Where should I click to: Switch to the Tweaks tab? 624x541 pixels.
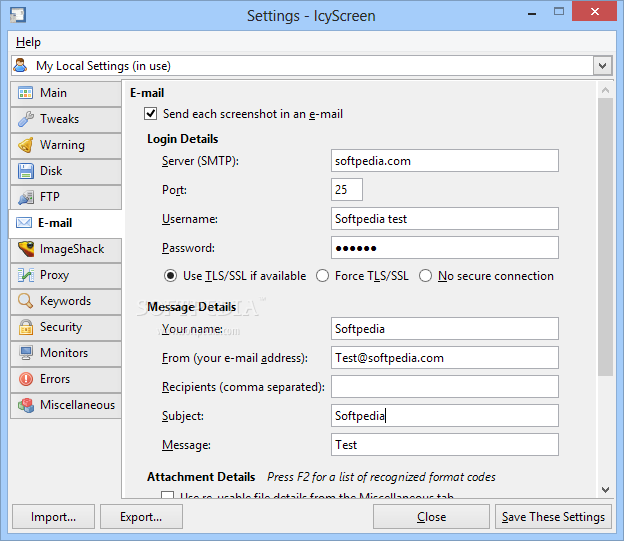66,119
